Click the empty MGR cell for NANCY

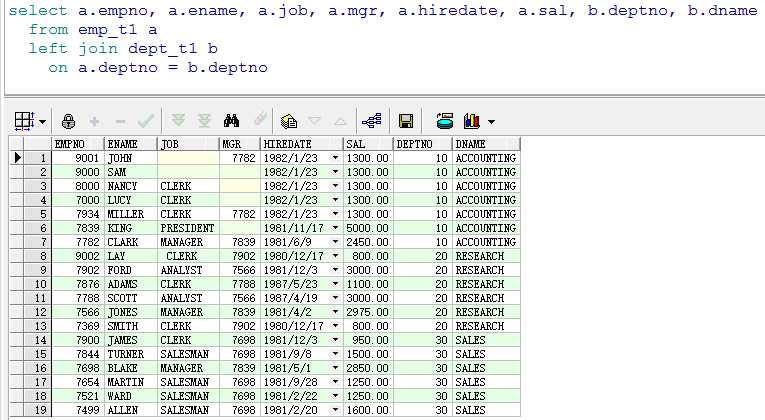click(x=240, y=186)
